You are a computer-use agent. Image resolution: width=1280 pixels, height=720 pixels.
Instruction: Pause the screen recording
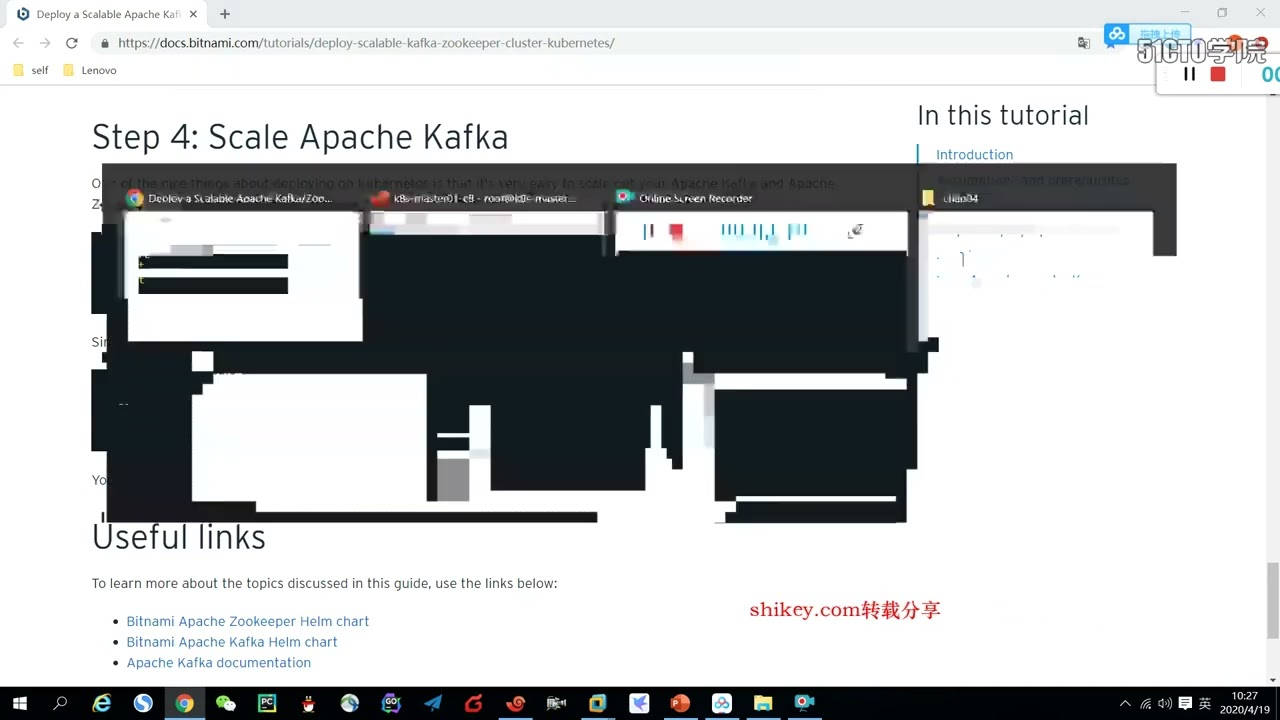(x=1189, y=74)
